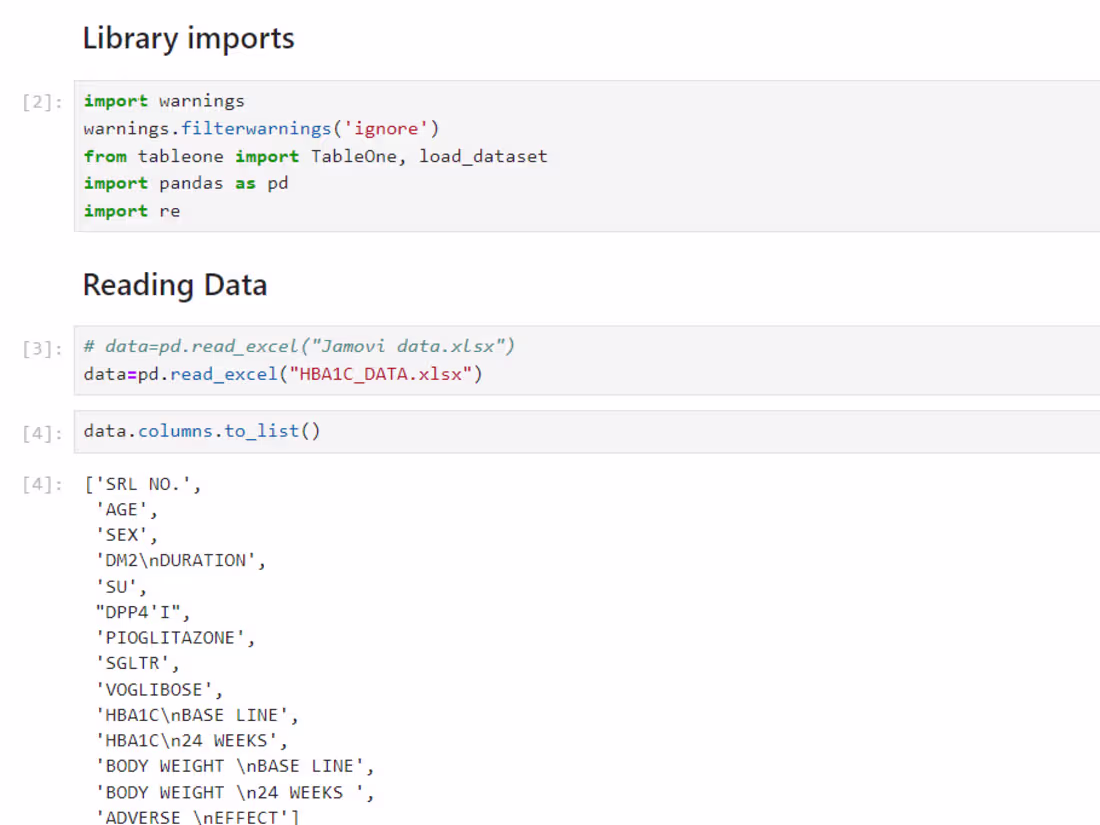Click the "Reading Data" heading
Screen dimensions: 1100x825
175,286
